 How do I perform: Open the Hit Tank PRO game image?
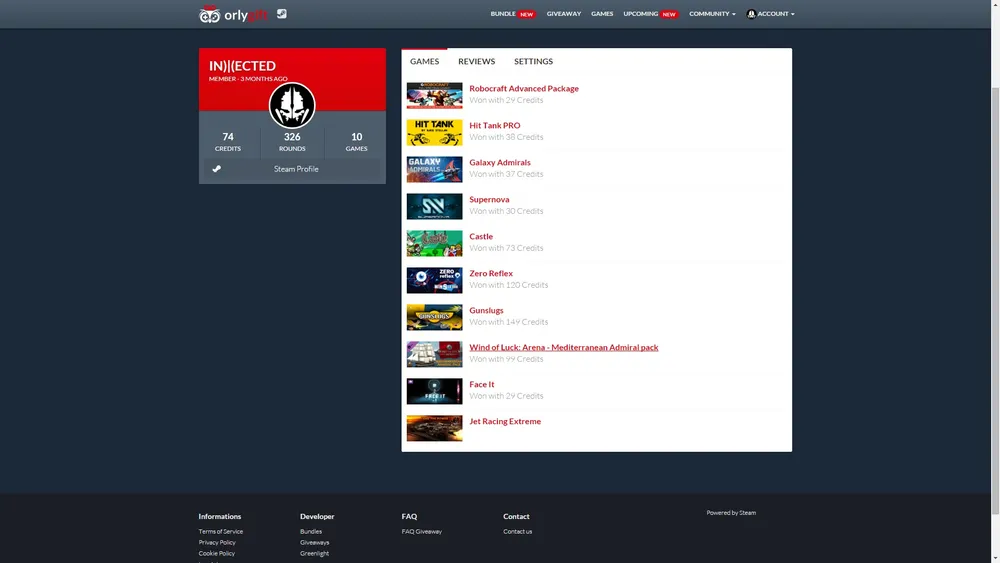434,132
